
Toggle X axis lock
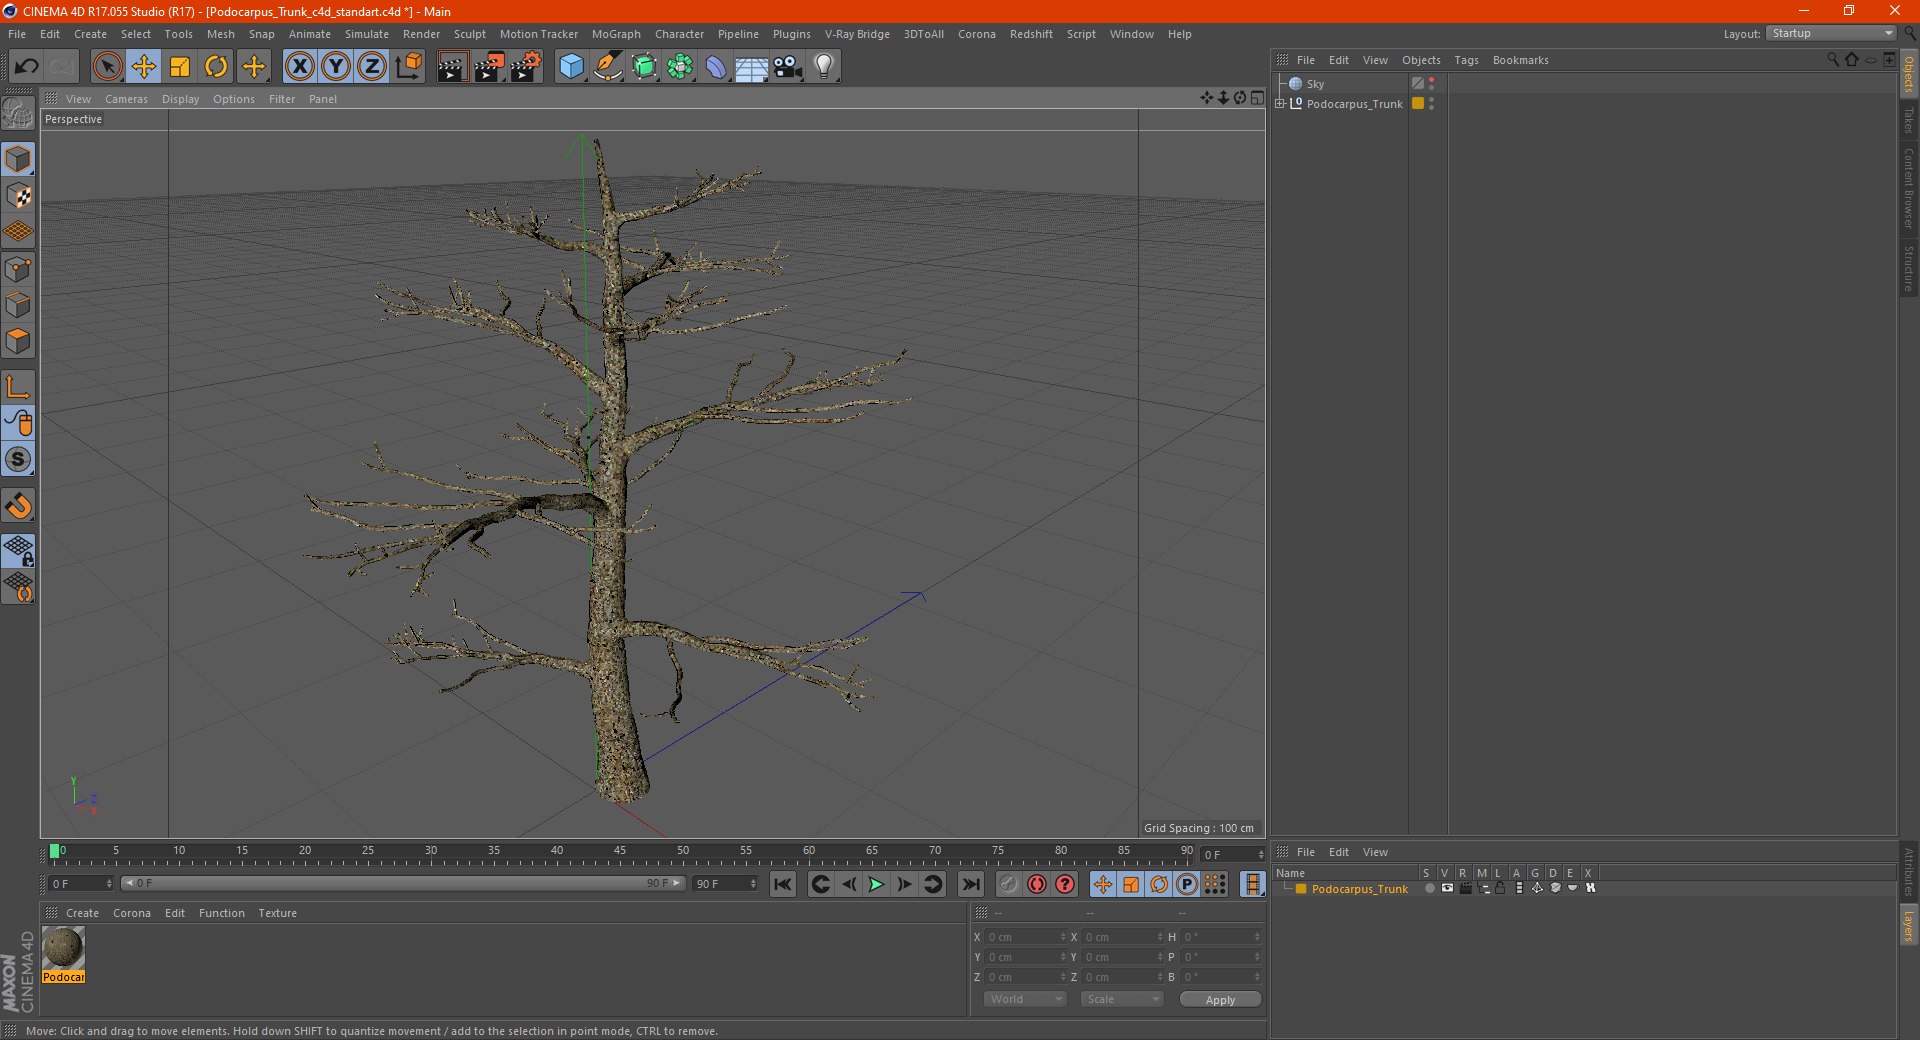click(299, 67)
